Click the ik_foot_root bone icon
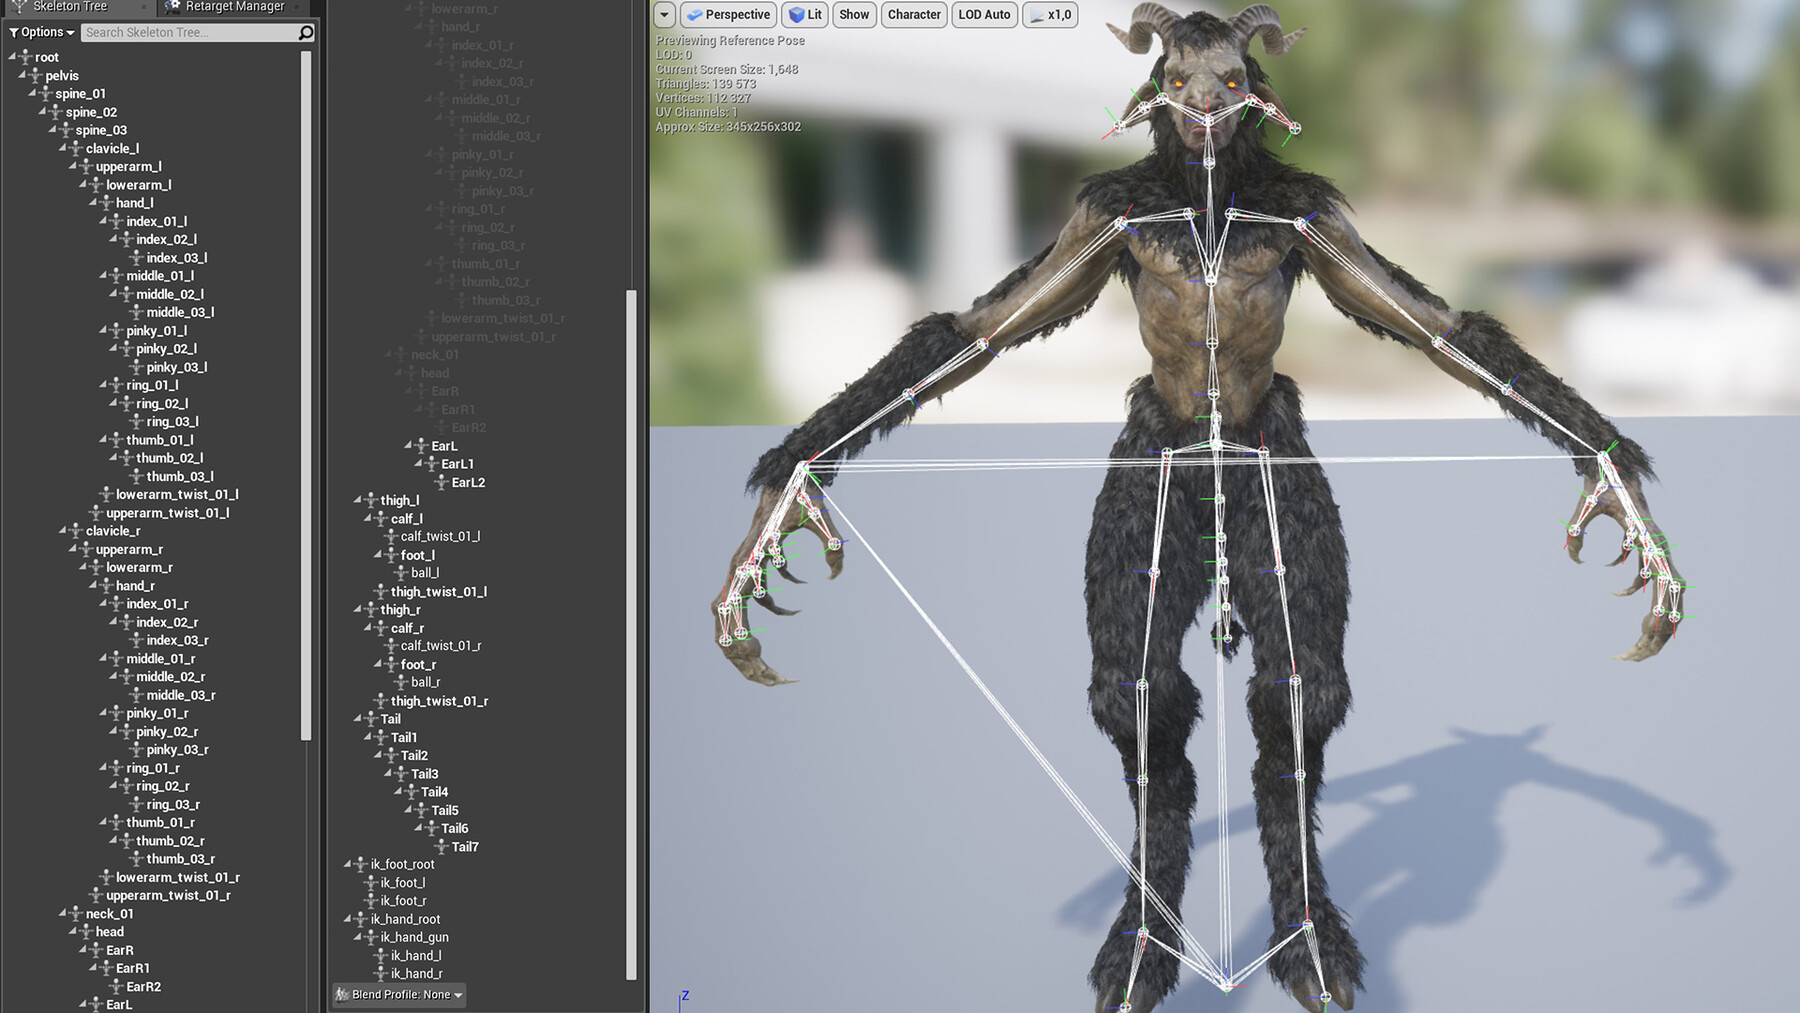This screenshot has height=1013, width=1800. [361, 864]
